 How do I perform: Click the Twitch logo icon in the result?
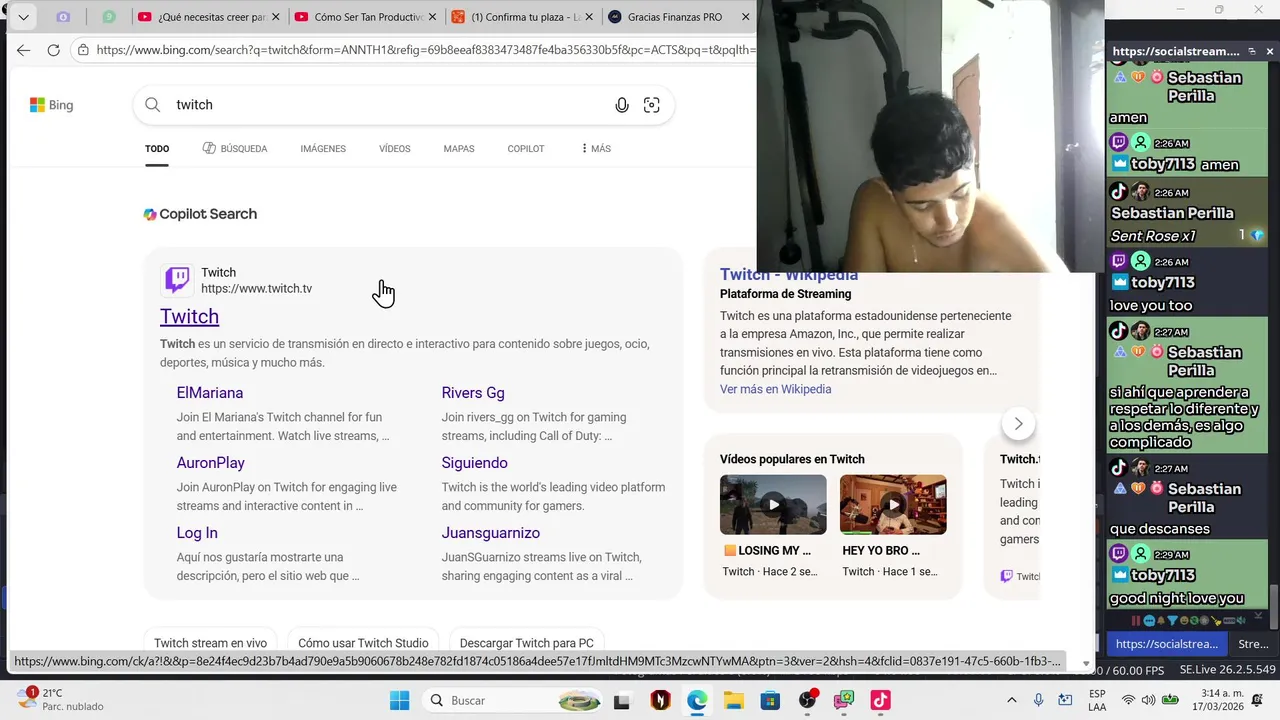tap(177, 280)
